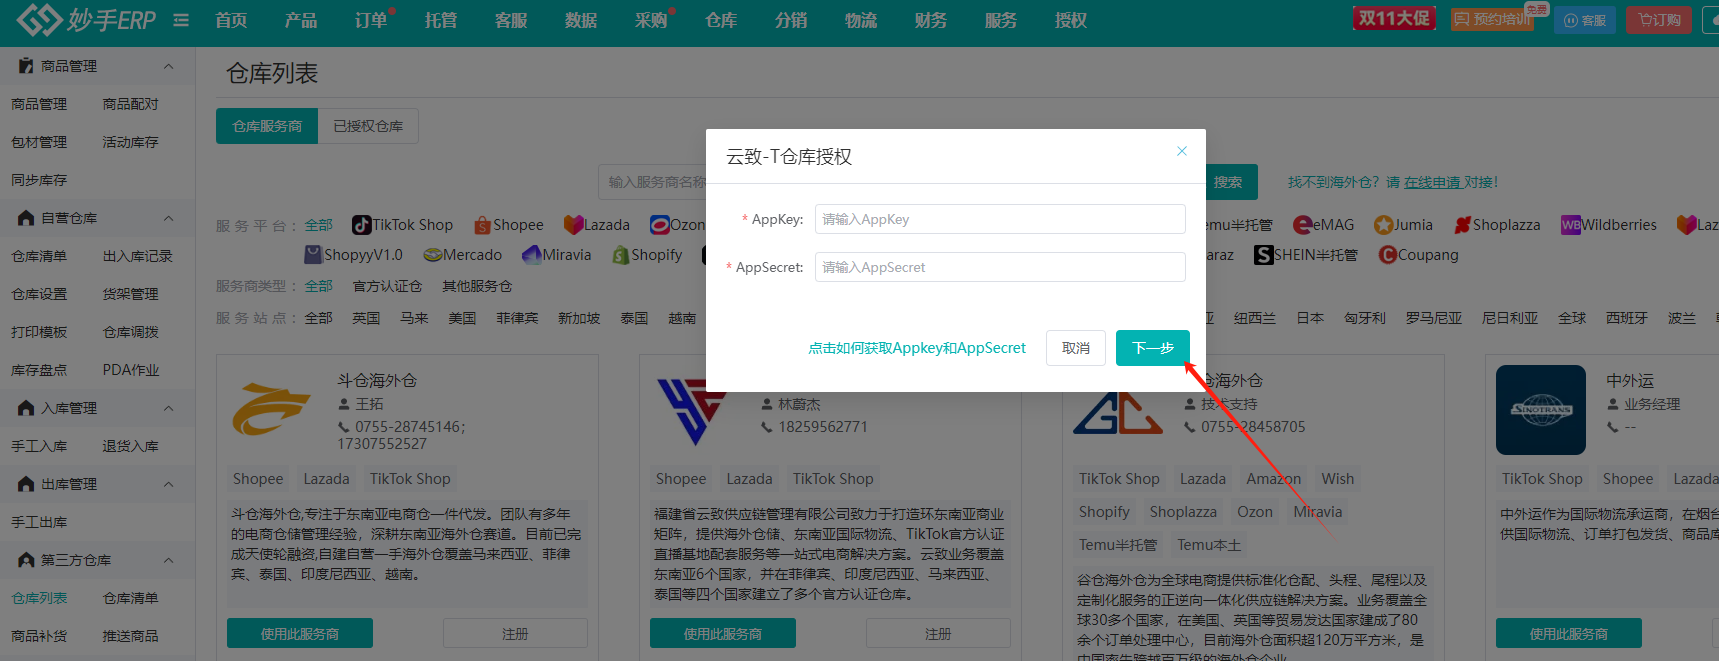Click 使用此服务商 for 斗仓海外仓
Image resolution: width=1719 pixels, height=661 pixels.
pyautogui.click(x=300, y=633)
